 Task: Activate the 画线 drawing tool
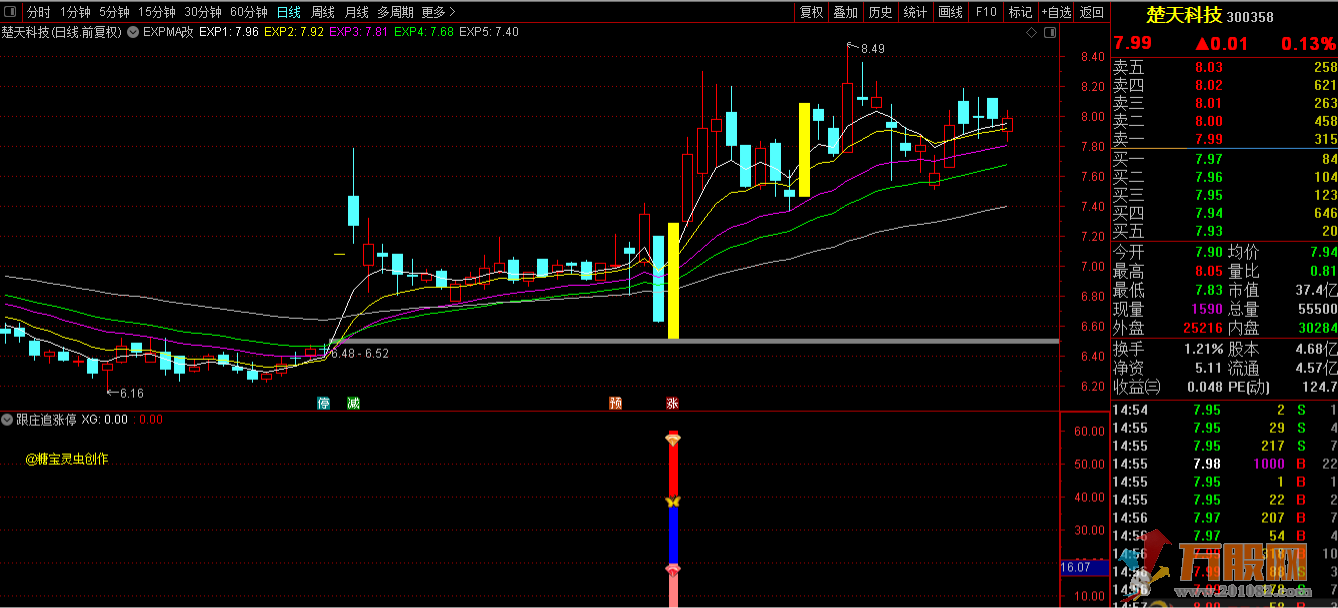[950, 12]
